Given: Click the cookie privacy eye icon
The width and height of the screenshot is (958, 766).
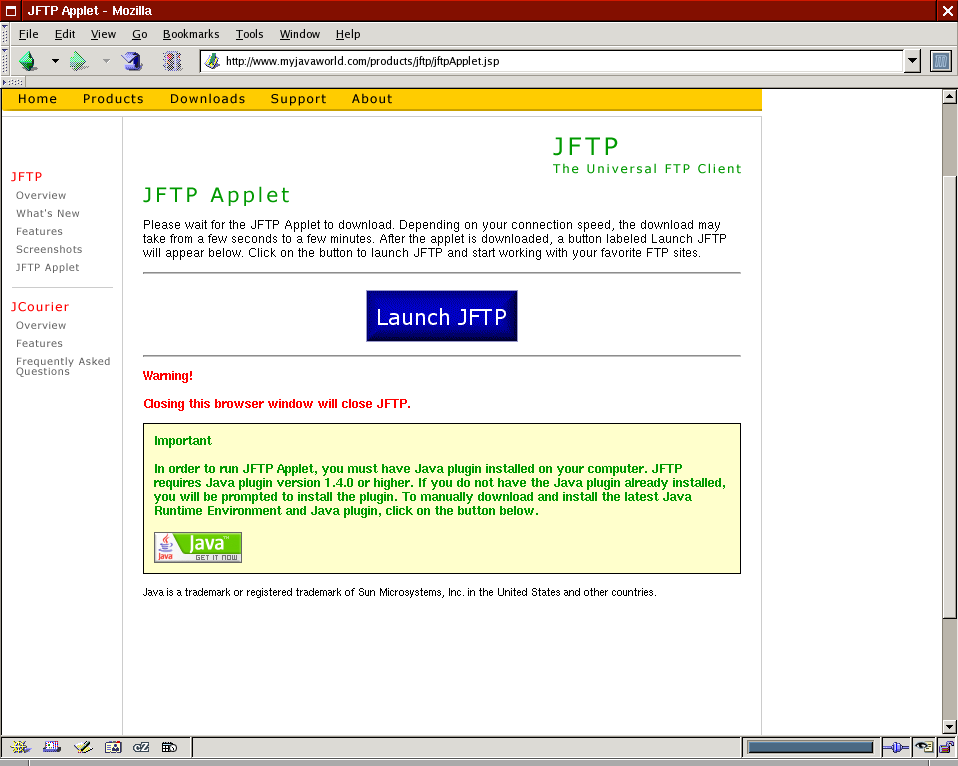Looking at the screenshot, I should point(924,747).
